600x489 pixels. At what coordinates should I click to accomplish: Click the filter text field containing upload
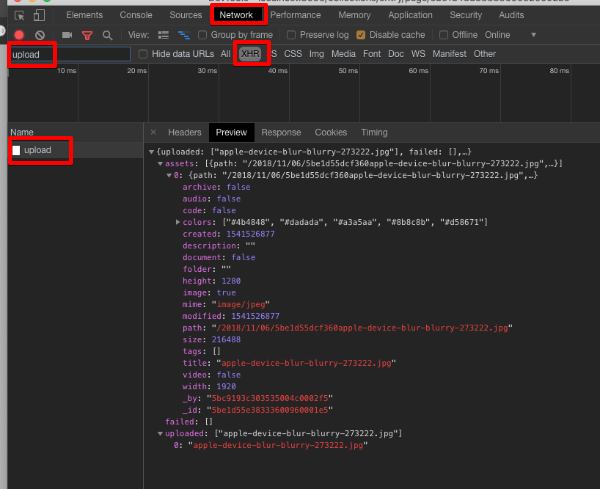click(x=70, y=54)
